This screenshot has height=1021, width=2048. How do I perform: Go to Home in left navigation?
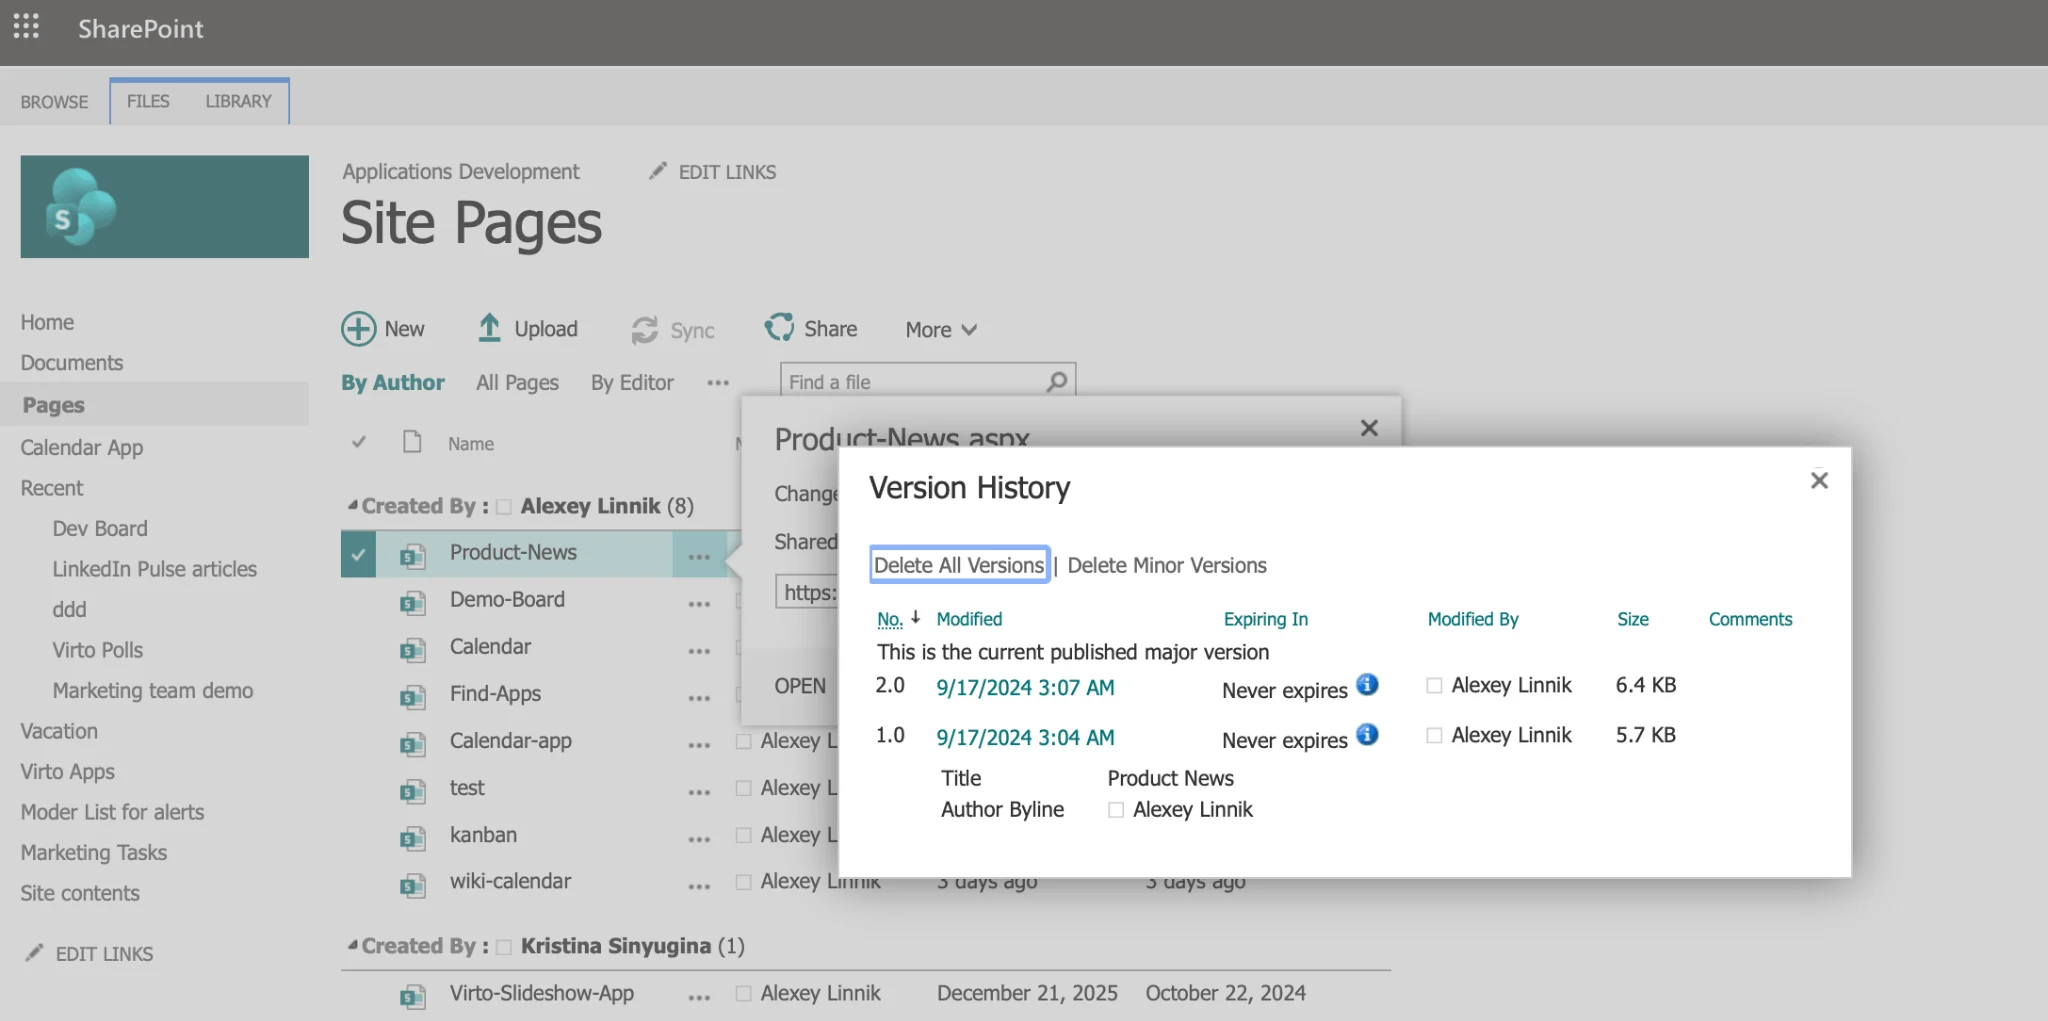(47, 322)
